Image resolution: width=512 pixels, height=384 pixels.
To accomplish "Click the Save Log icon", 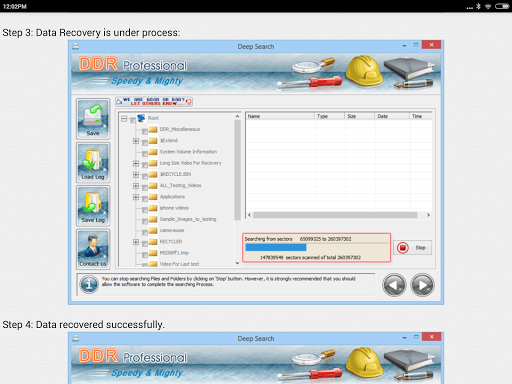I will pyautogui.click(x=93, y=206).
